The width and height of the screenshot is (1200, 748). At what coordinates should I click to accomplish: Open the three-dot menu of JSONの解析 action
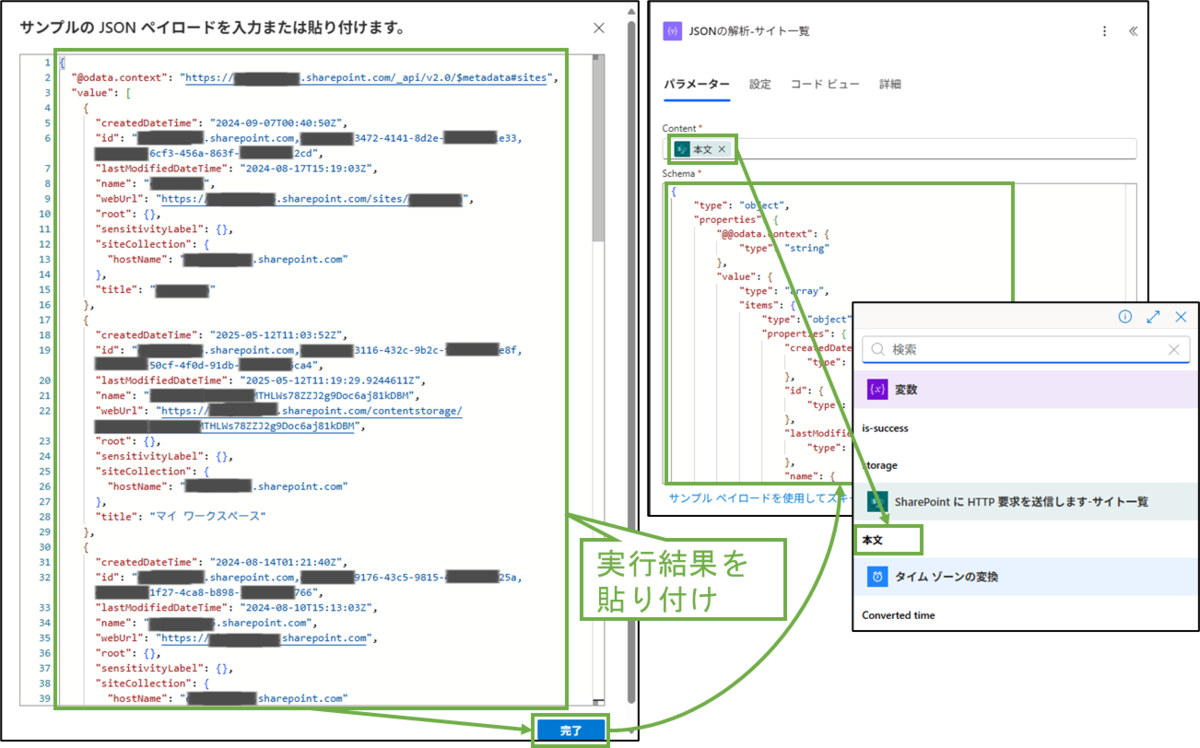[1104, 31]
